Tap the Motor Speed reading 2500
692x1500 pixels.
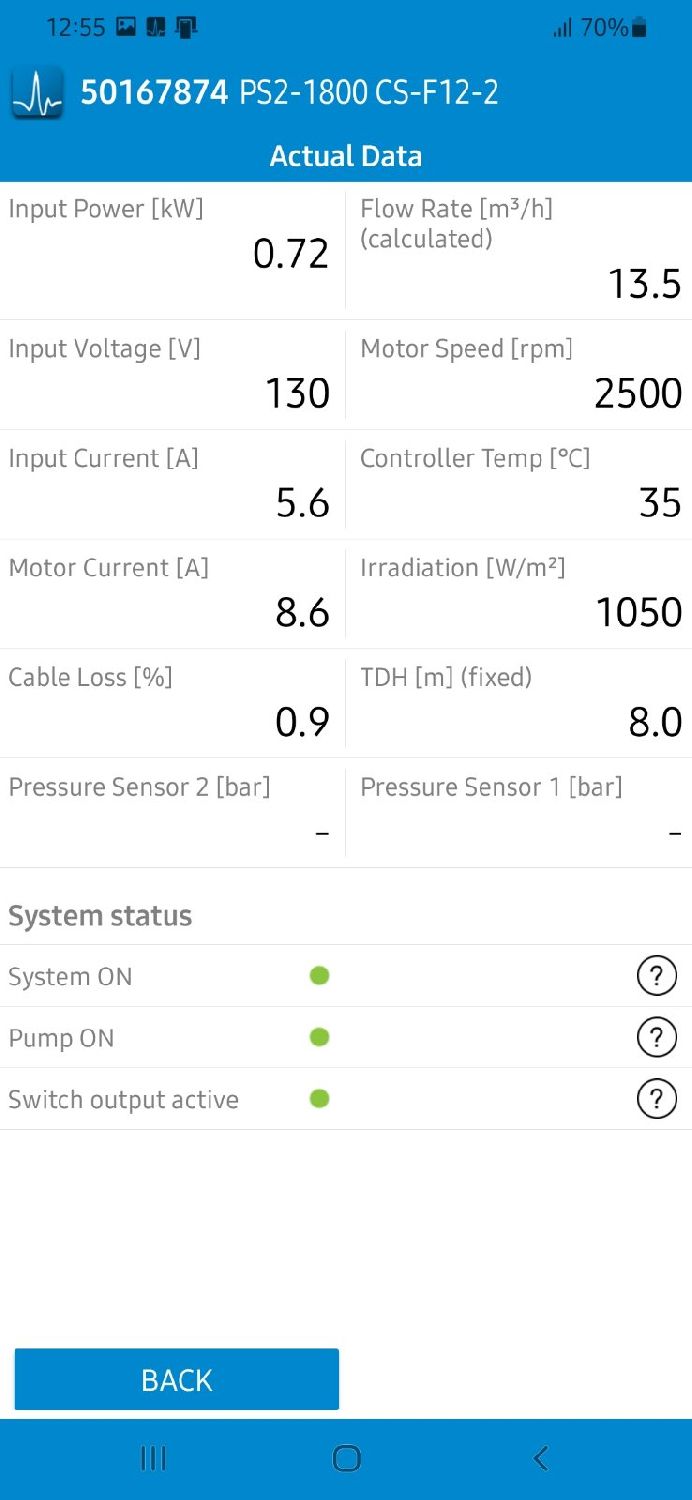pyautogui.click(x=638, y=394)
